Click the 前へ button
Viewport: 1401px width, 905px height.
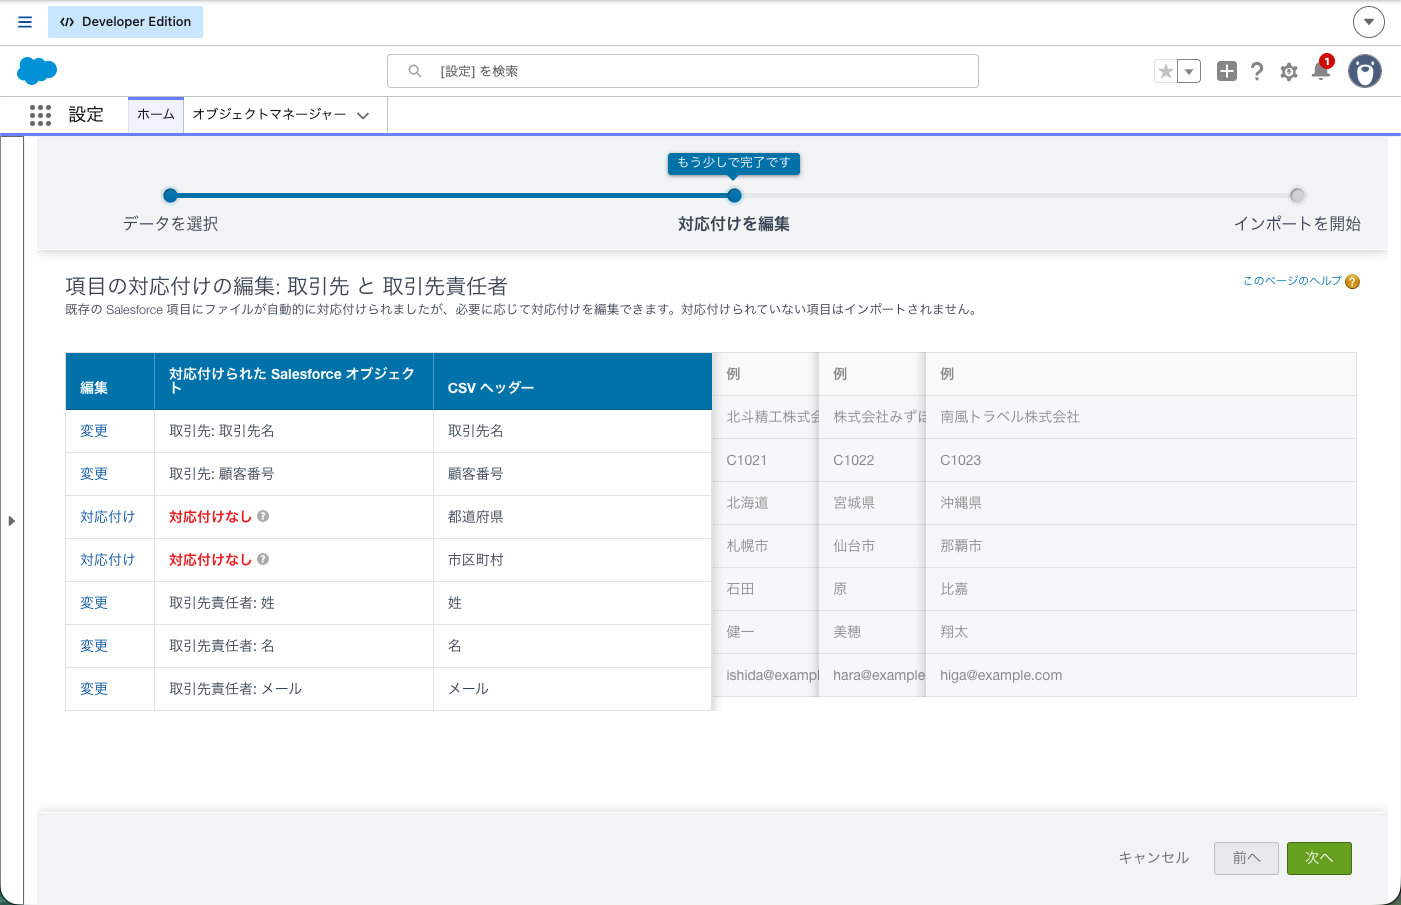coord(1246,858)
